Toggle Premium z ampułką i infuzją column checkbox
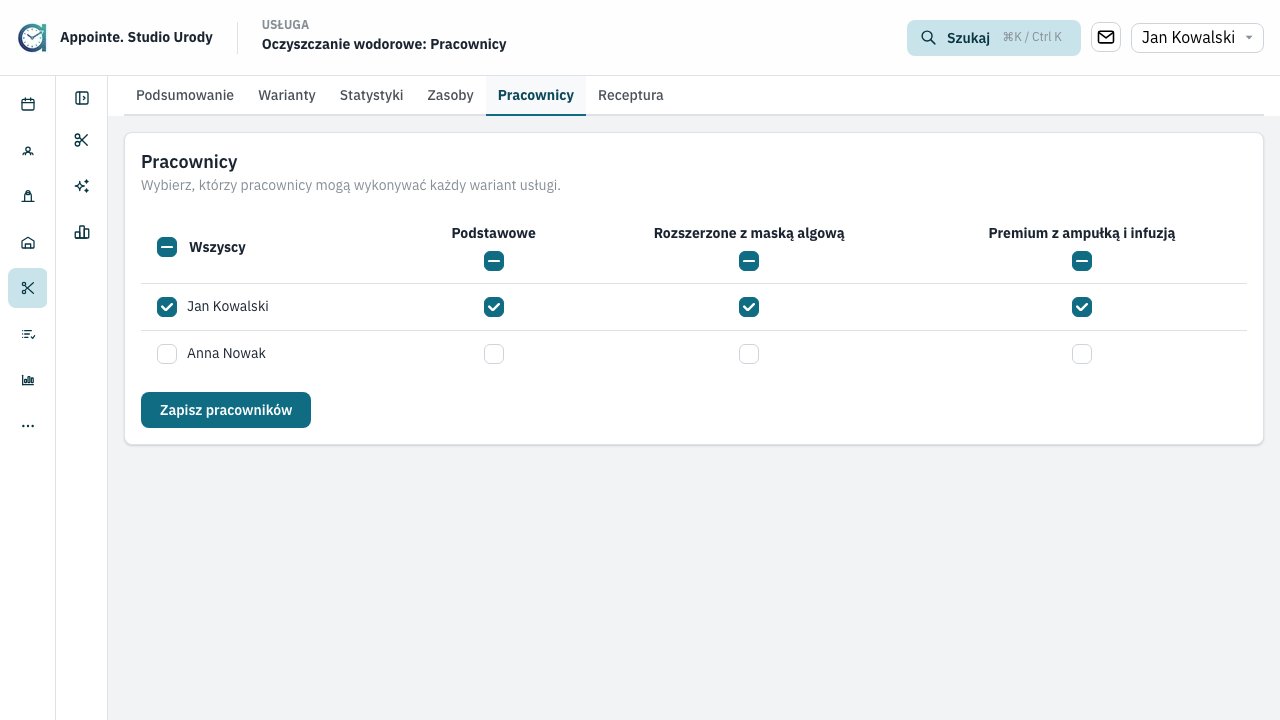This screenshot has width=1280, height=720. [1082, 261]
